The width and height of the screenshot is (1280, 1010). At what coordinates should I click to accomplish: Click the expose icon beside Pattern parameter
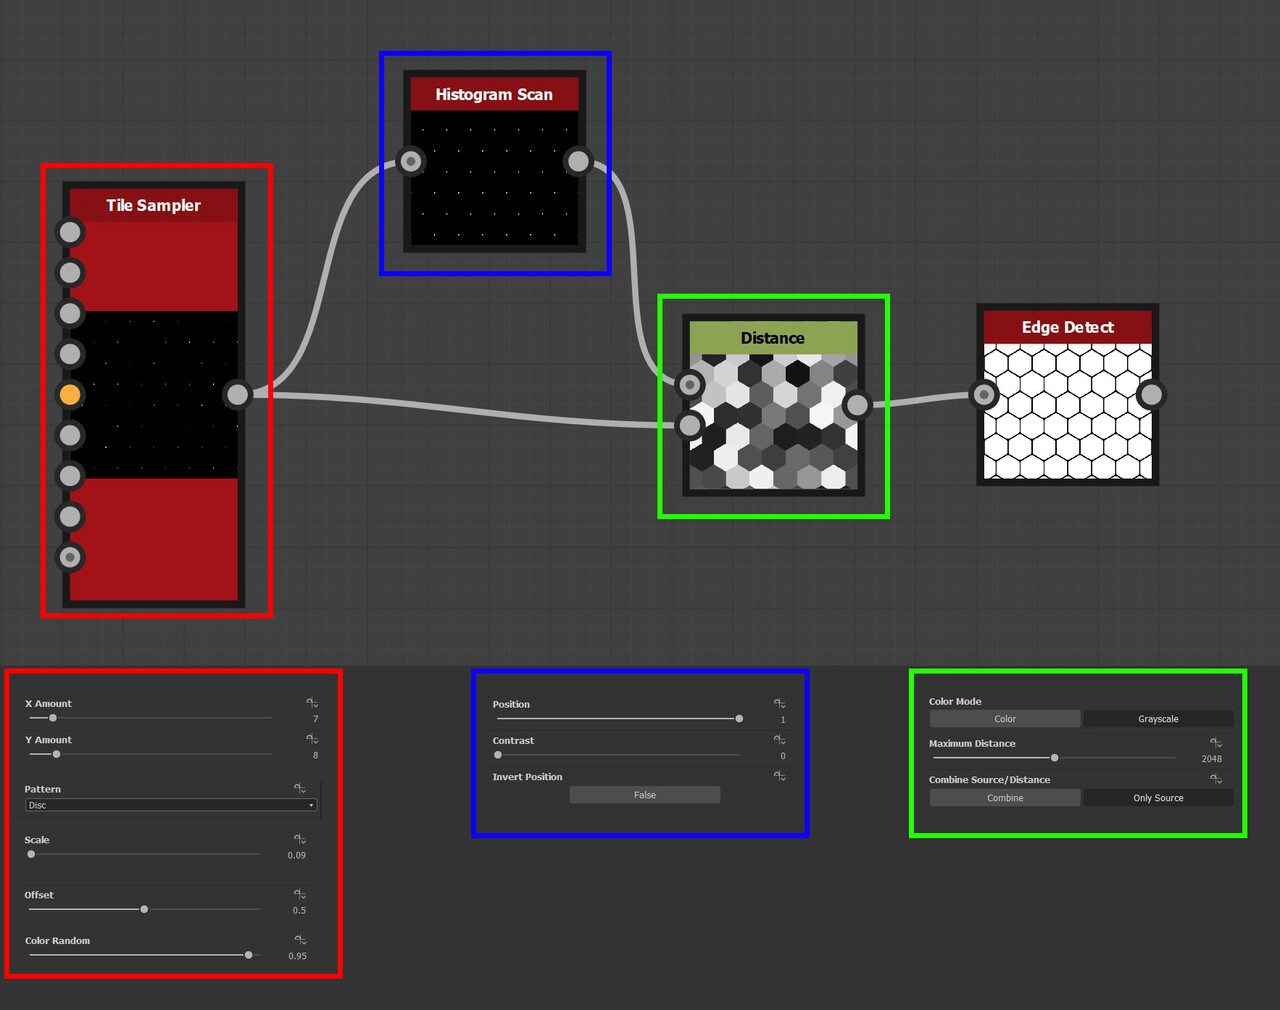[x=299, y=787]
